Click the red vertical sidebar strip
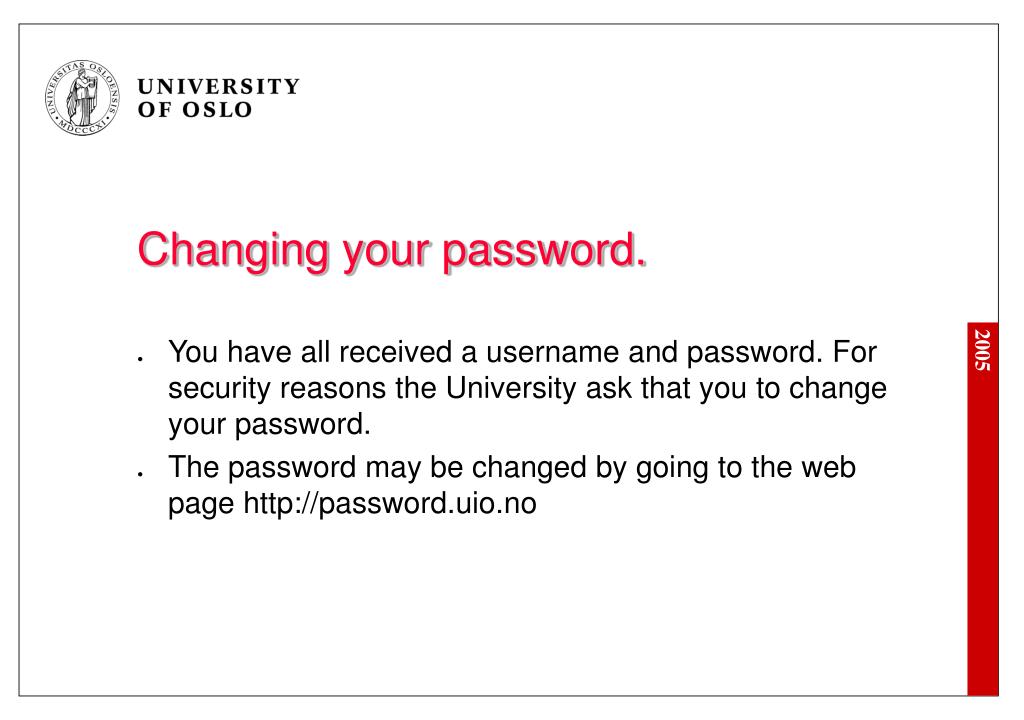Image resolution: width=1024 pixels, height=720 pixels. (982, 508)
